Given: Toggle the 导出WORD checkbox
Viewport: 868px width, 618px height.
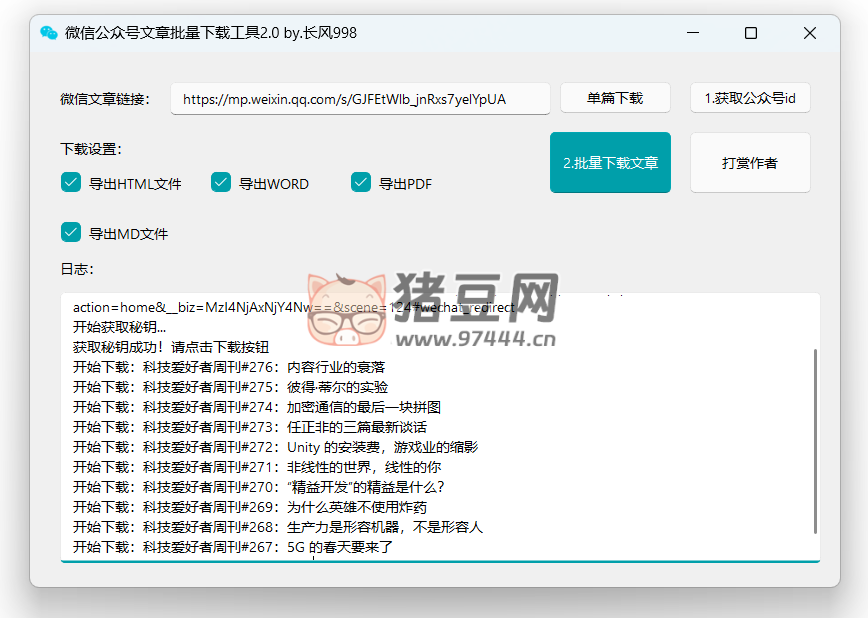Looking at the screenshot, I should tap(221, 182).
